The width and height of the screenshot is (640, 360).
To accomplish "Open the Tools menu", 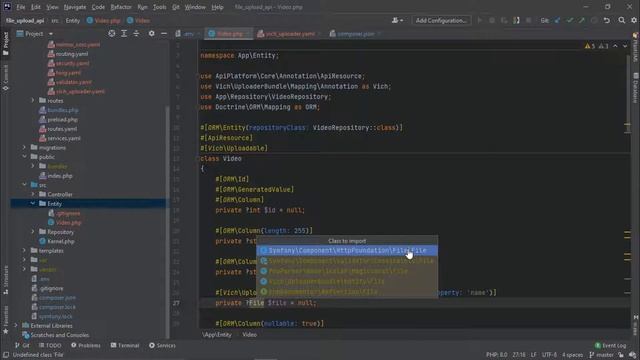I will [x=160, y=7].
